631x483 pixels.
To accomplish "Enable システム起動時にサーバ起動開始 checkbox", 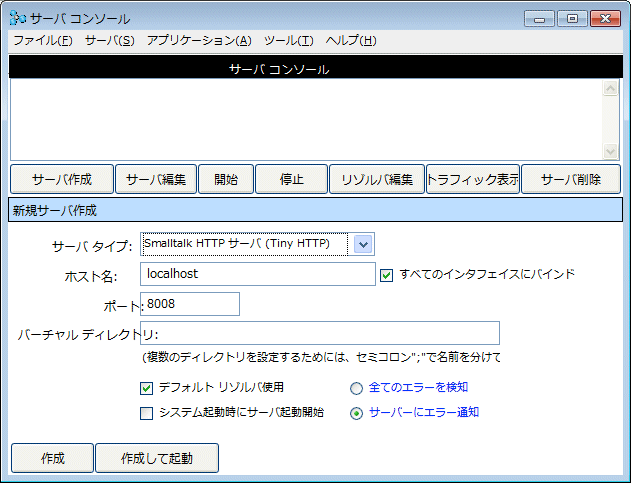I will [x=147, y=412].
